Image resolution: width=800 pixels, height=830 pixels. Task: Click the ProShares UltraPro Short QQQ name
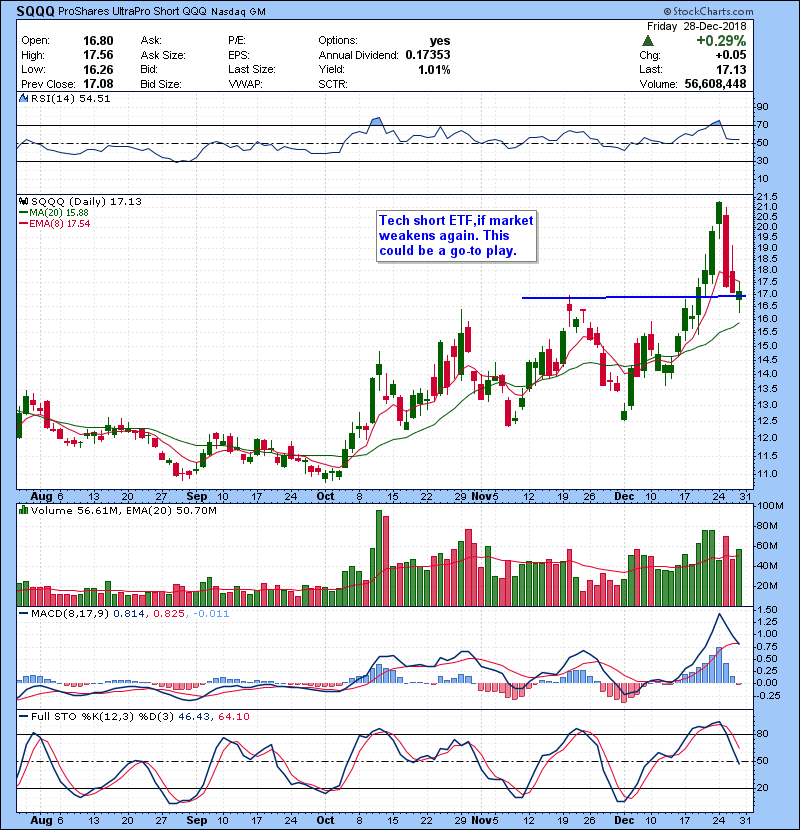click(132, 12)
